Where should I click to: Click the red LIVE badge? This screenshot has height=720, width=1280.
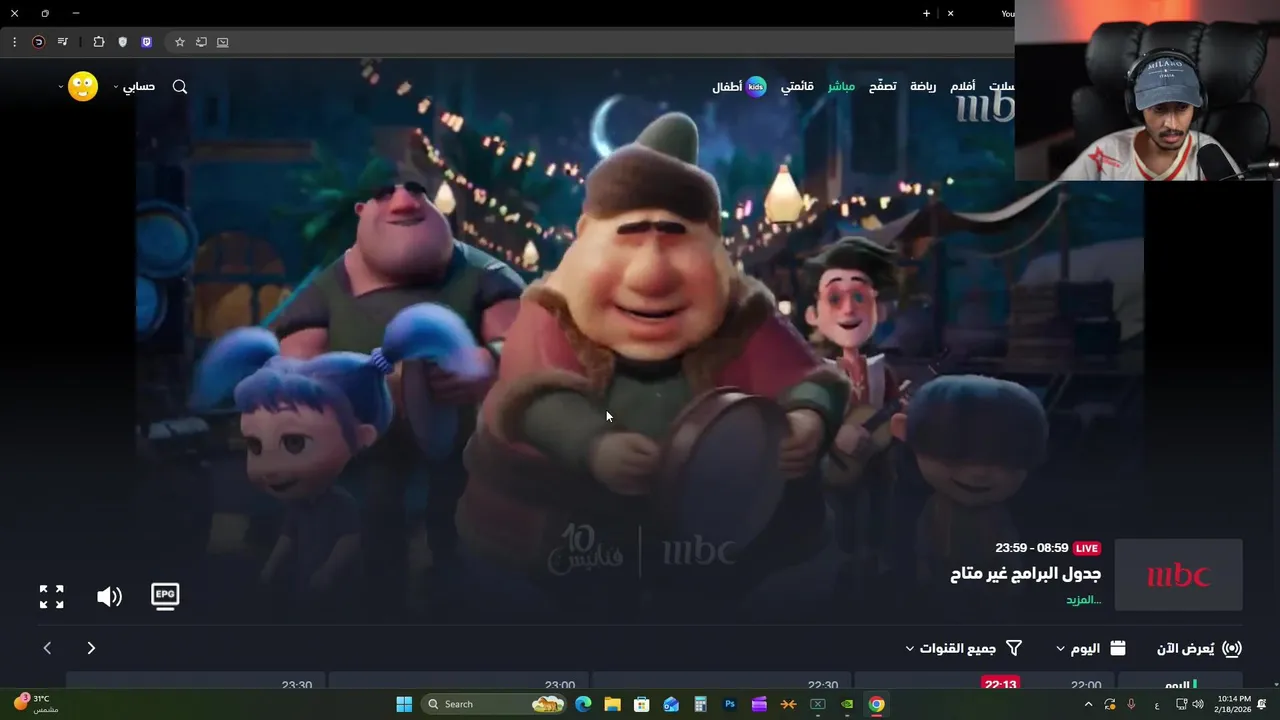1087,548
